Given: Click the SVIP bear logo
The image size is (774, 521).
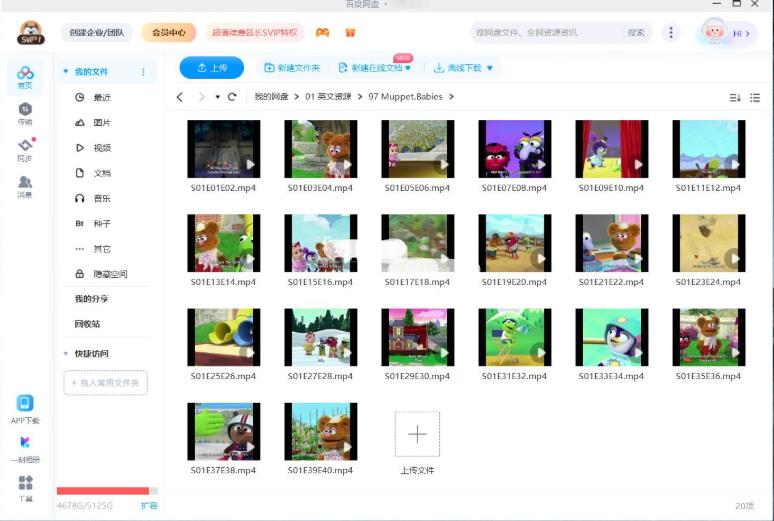Looking at the screenshot, I should tap(31, 33).
